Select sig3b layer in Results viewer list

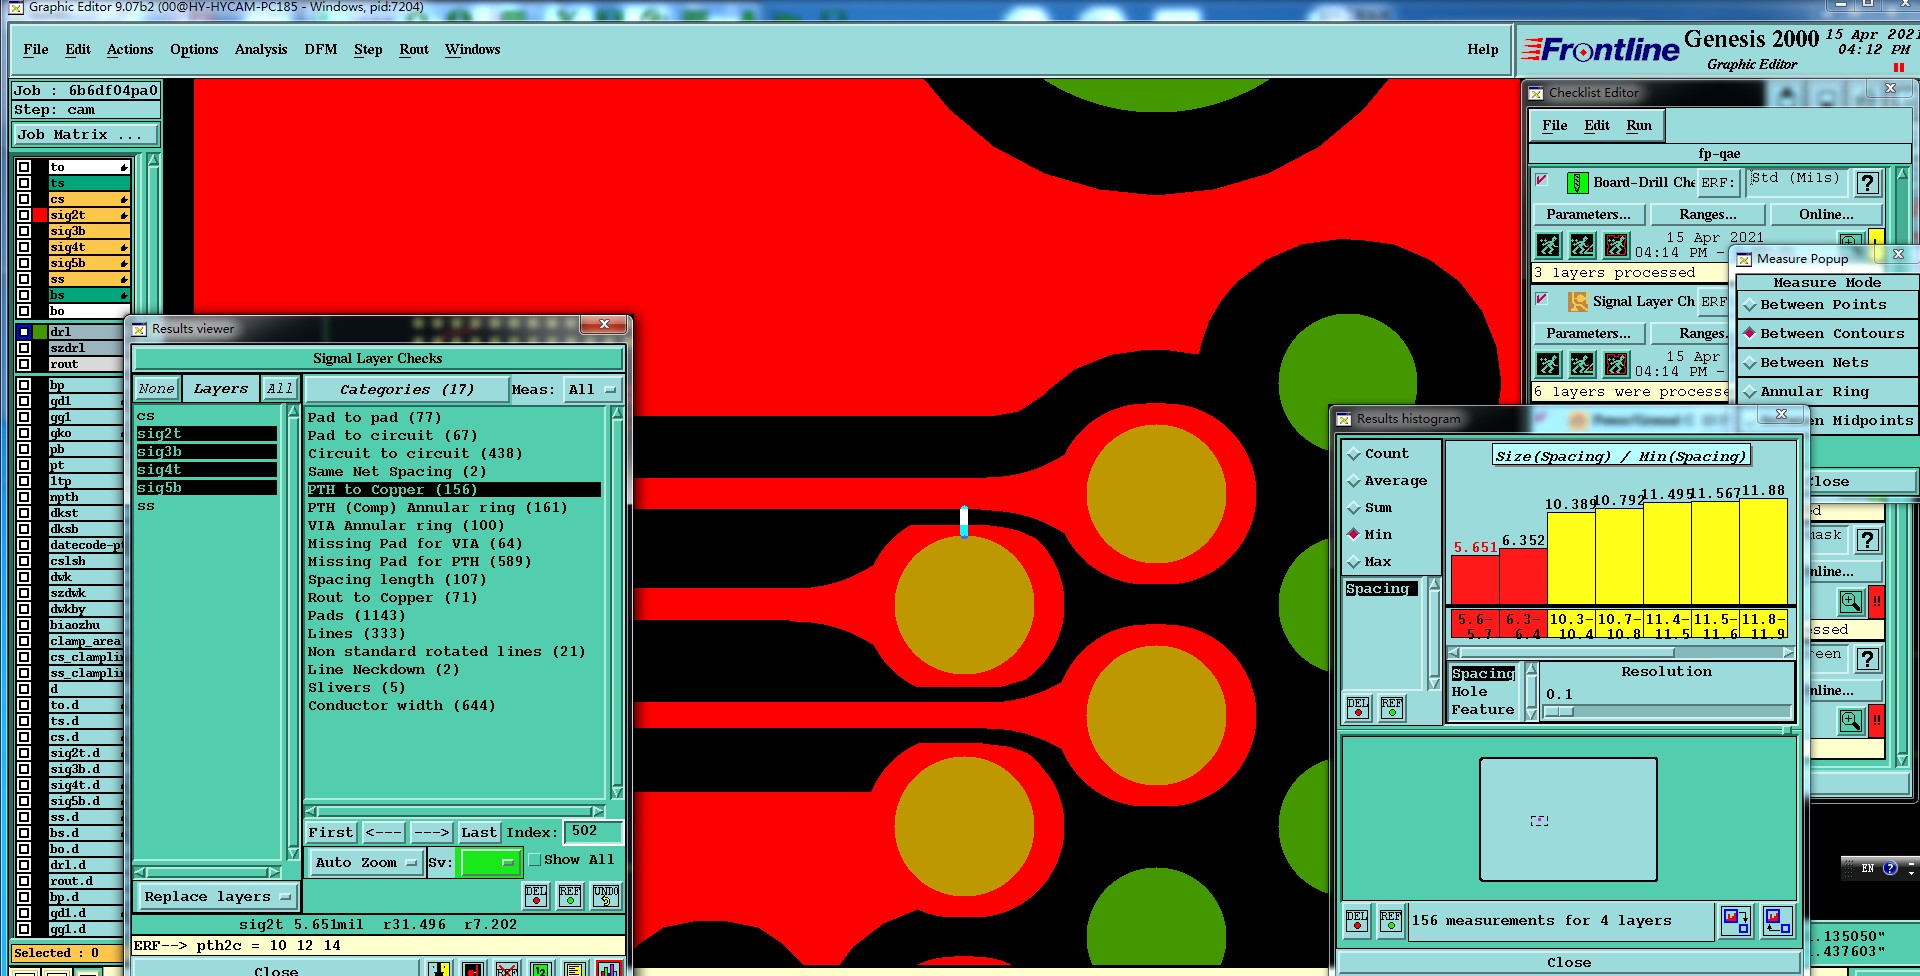click(x=206, y=452)
